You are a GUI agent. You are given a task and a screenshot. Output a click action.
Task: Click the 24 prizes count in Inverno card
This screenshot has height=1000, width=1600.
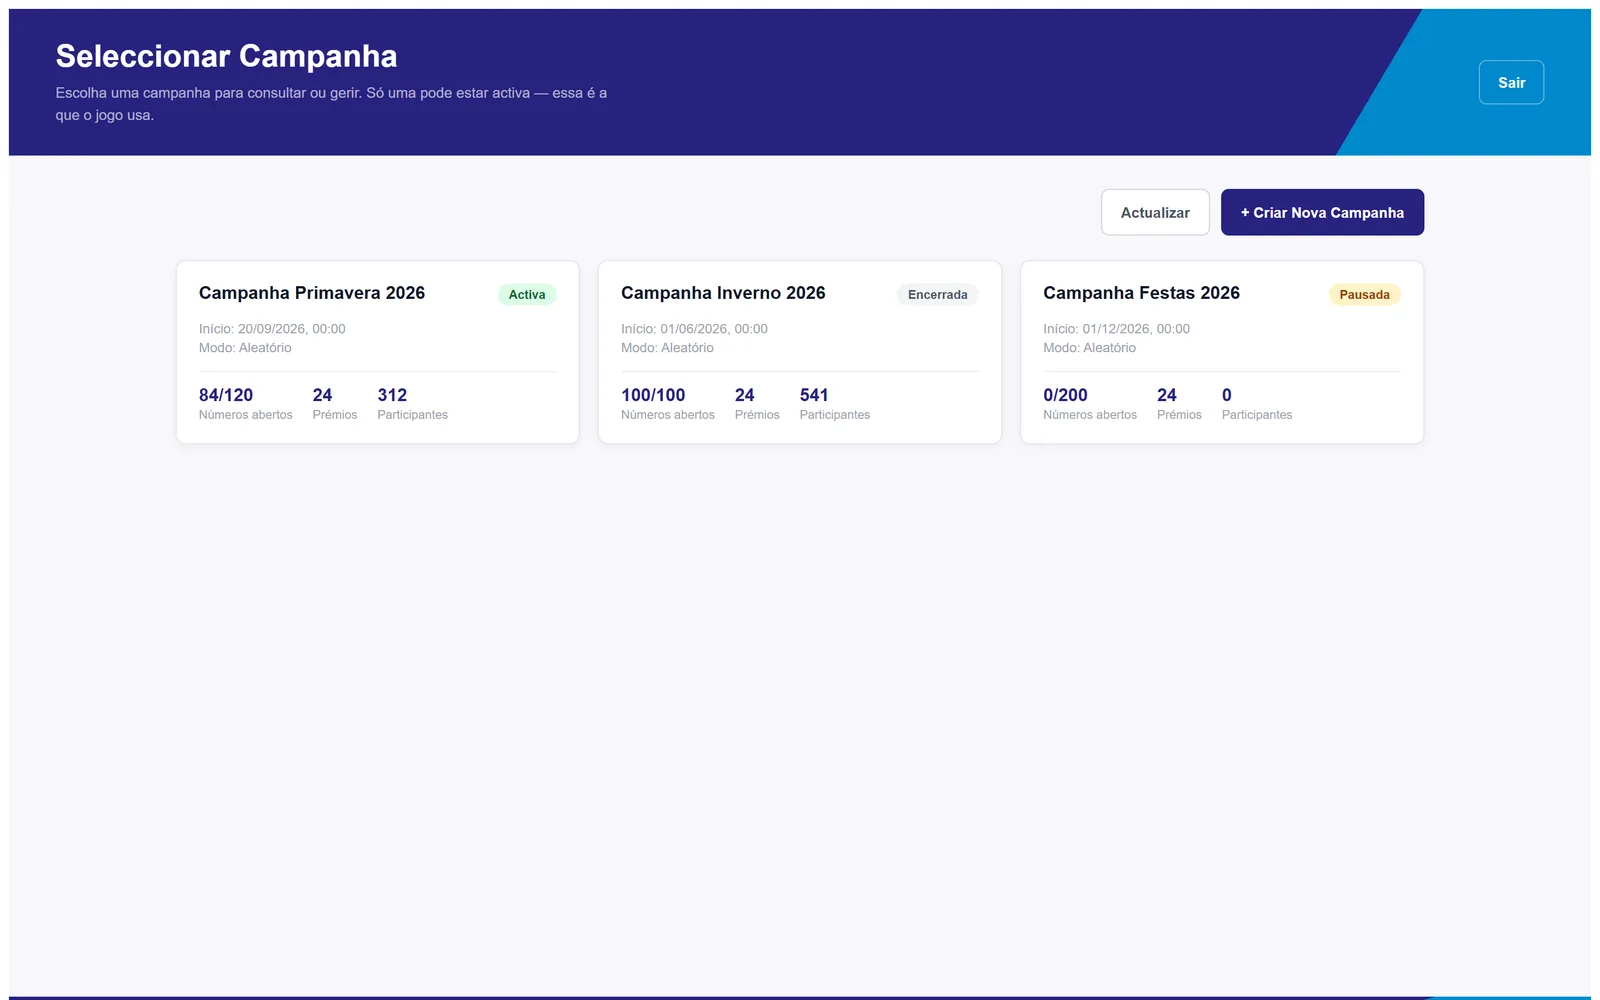[745, 395]
